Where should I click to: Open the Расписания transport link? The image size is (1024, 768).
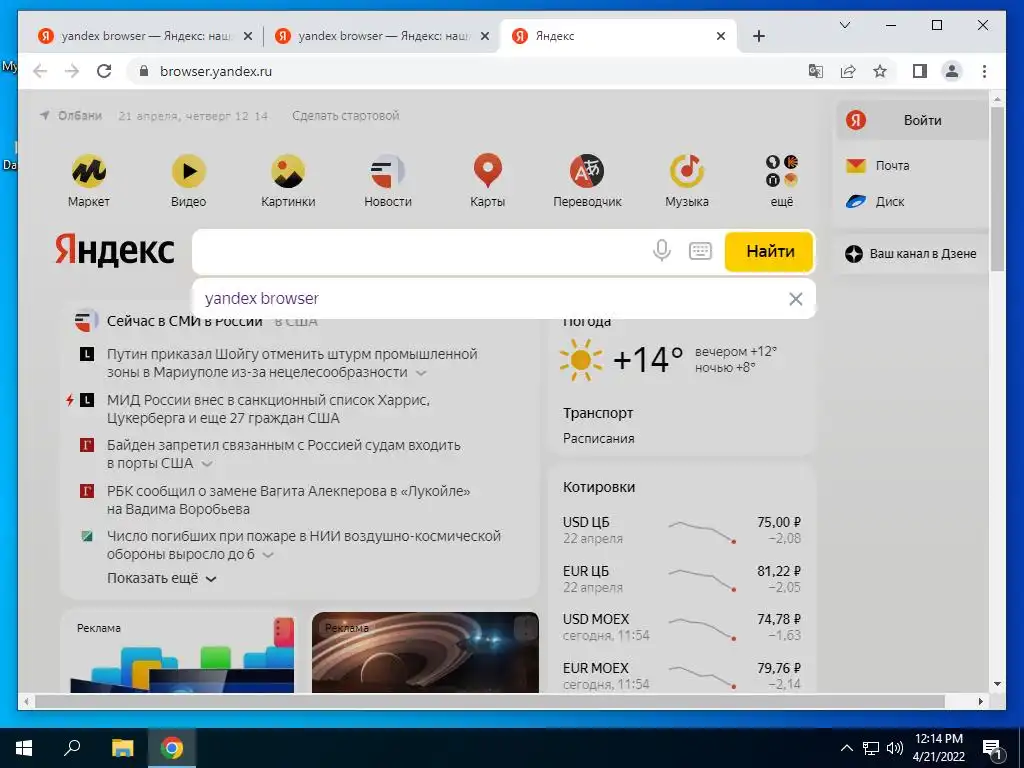pos(599,438)
